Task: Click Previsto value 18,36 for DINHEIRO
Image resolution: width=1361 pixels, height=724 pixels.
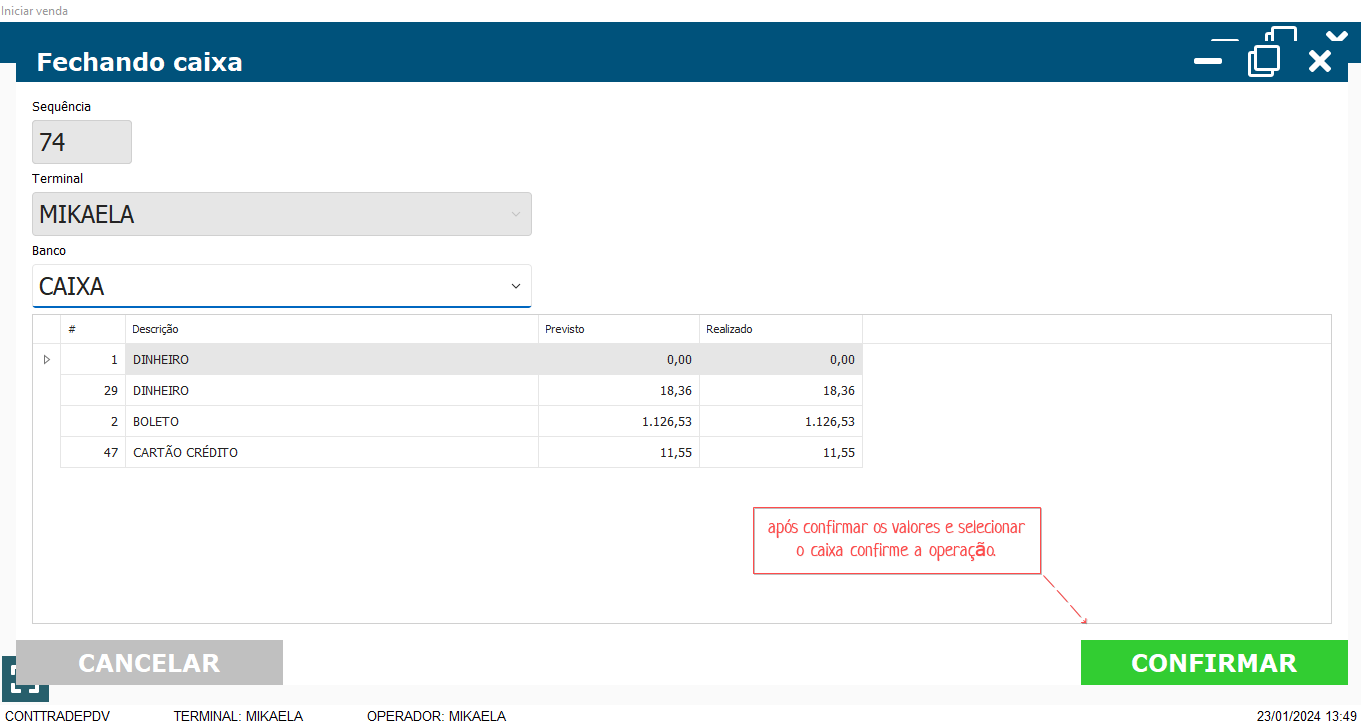Action: click(619, 390)
